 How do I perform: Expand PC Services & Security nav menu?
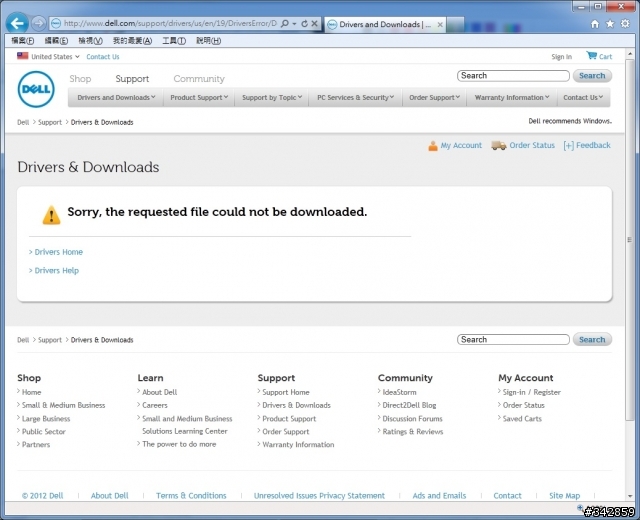356,98
